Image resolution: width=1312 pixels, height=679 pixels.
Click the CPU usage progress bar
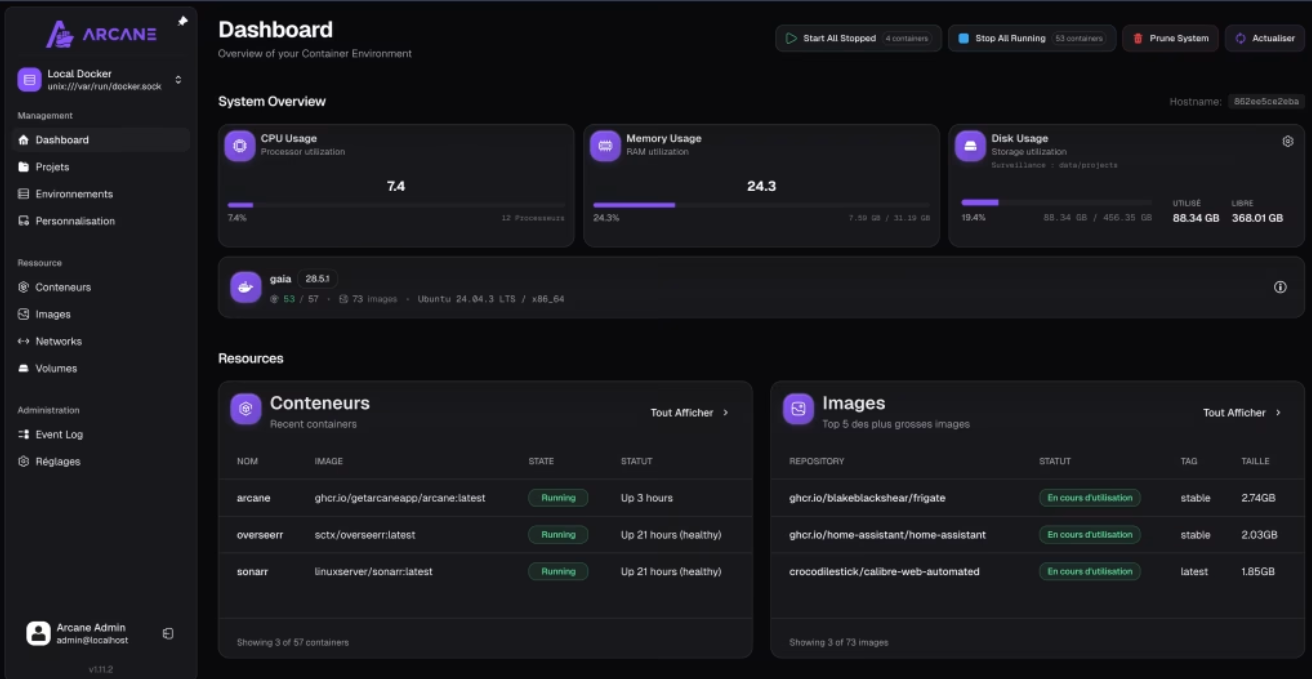click(395, 205)
